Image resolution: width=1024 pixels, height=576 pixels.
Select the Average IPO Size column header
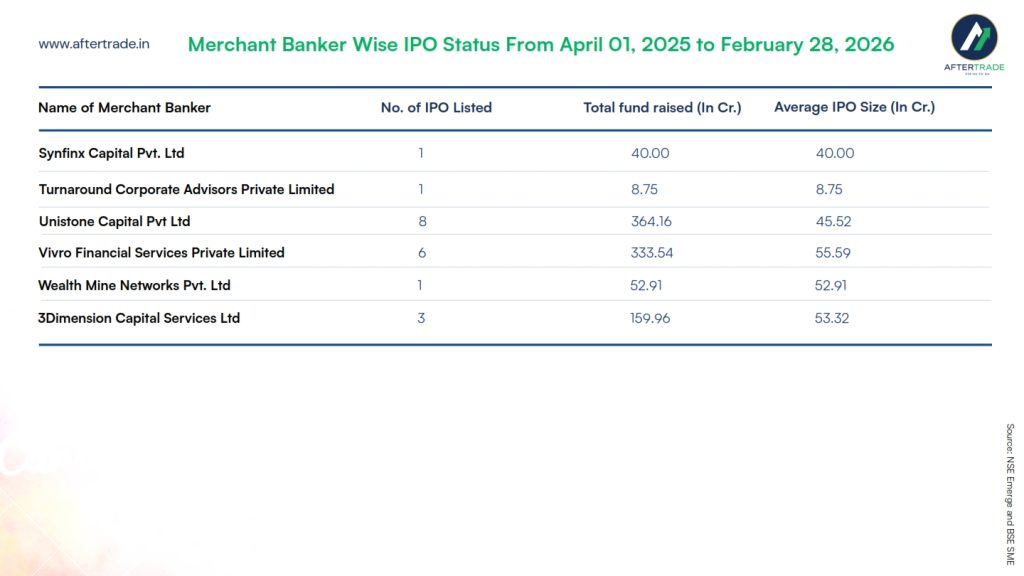[x=854, y=107]
